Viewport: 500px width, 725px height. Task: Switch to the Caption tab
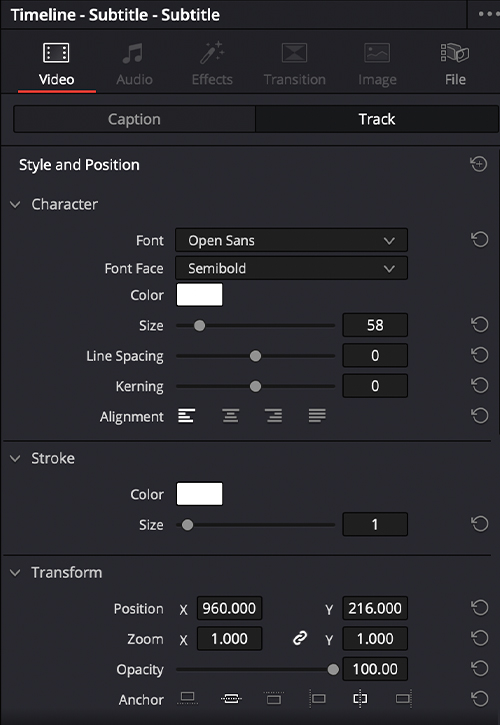[134, 119]
